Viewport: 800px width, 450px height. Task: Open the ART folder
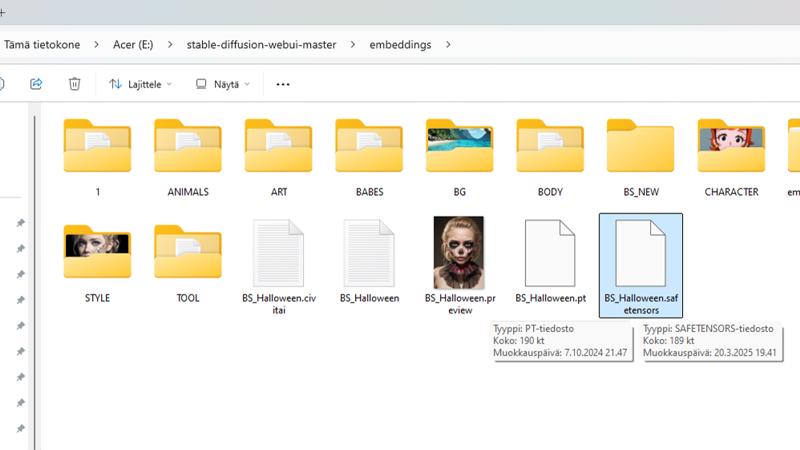279,146
